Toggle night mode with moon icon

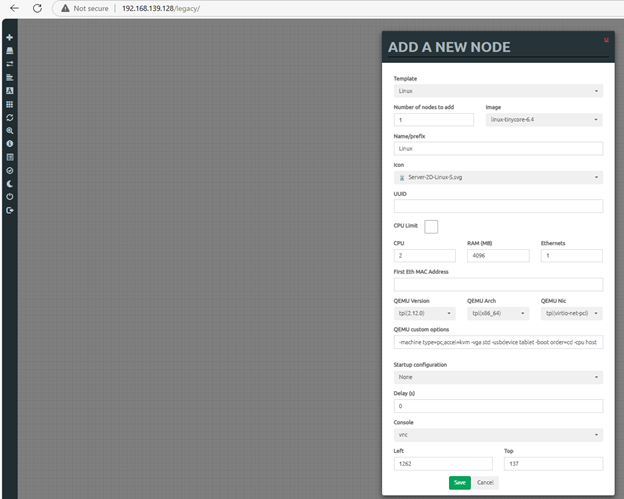point(10,184)
